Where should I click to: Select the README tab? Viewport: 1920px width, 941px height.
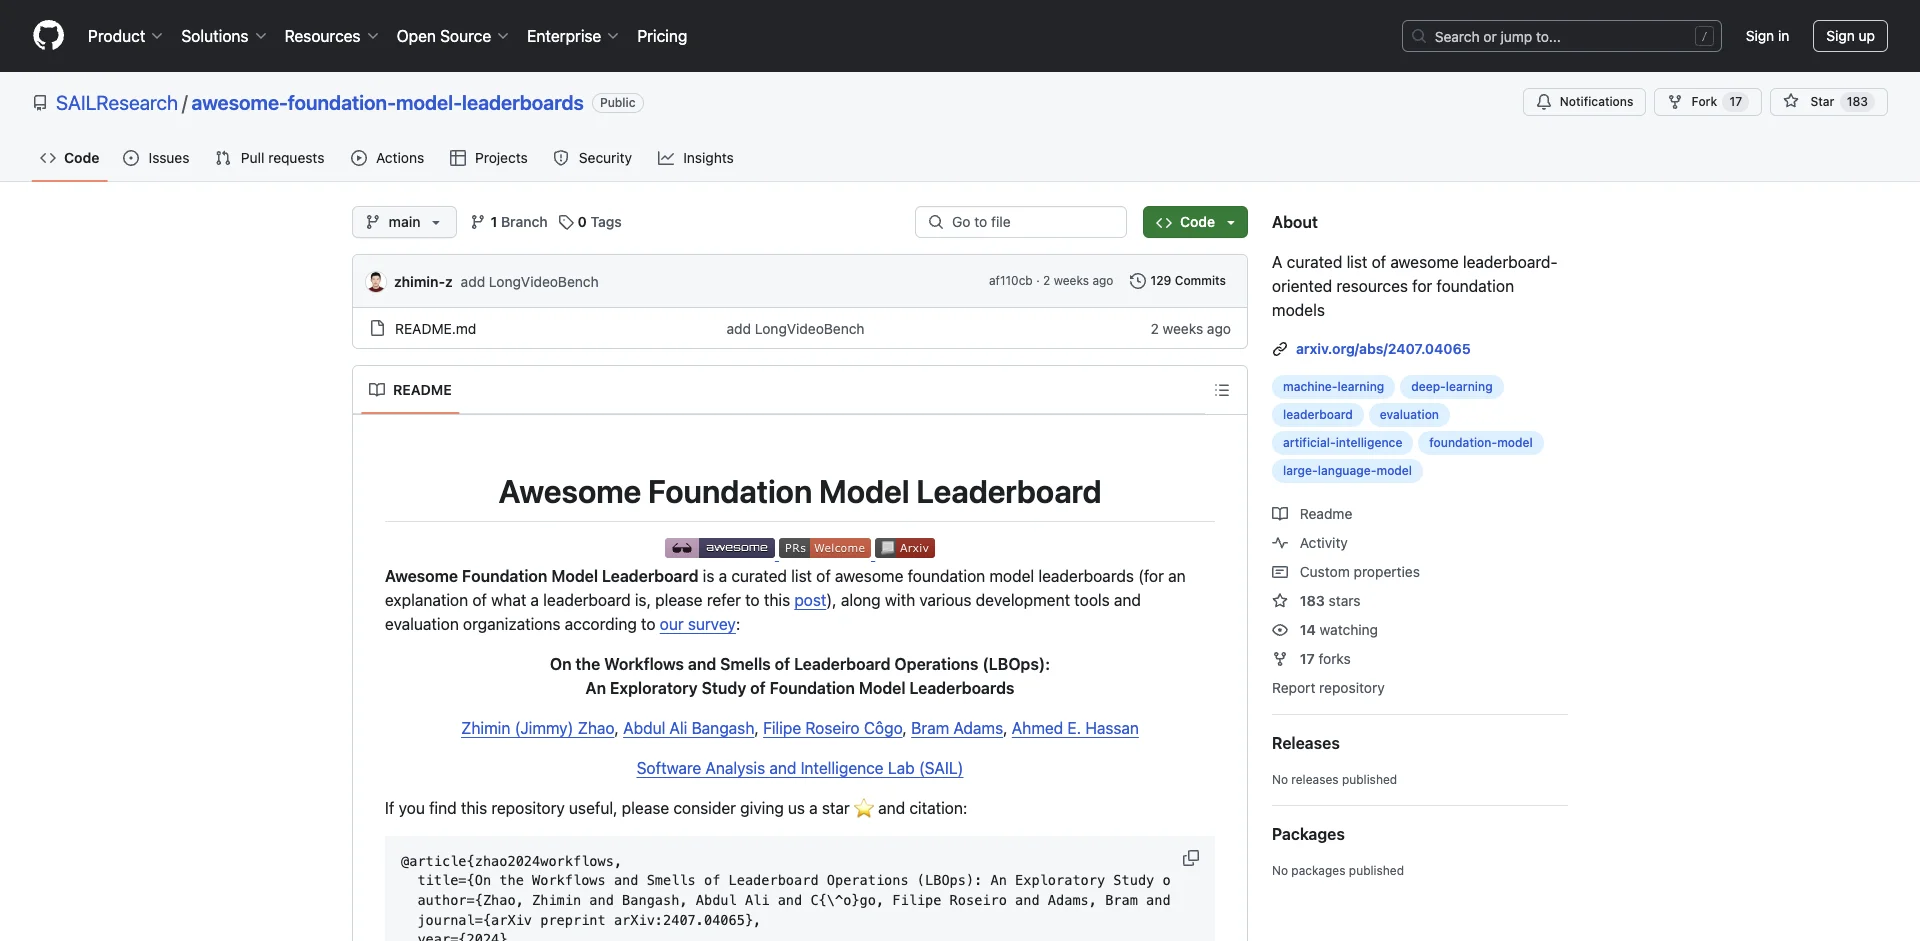point(410,390)
